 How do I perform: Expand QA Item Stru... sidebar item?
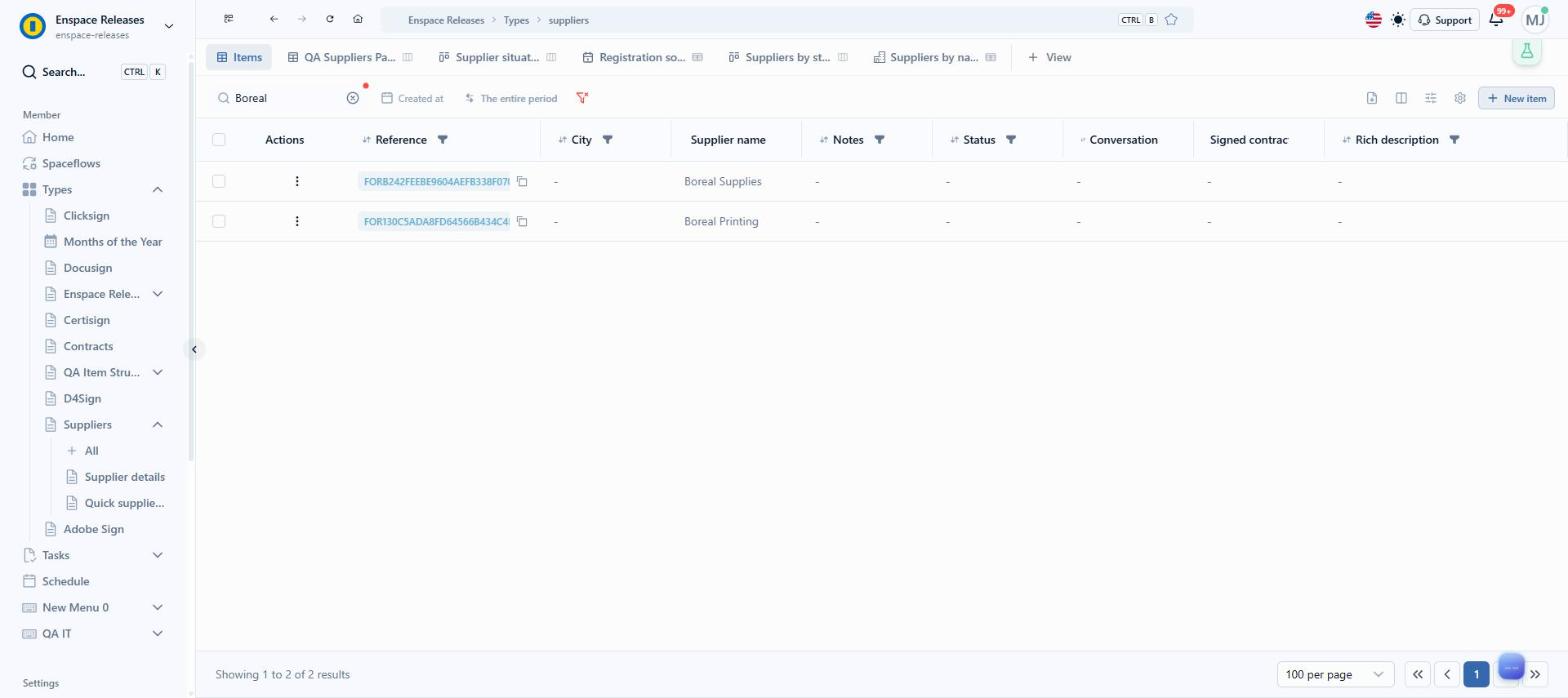157,372
